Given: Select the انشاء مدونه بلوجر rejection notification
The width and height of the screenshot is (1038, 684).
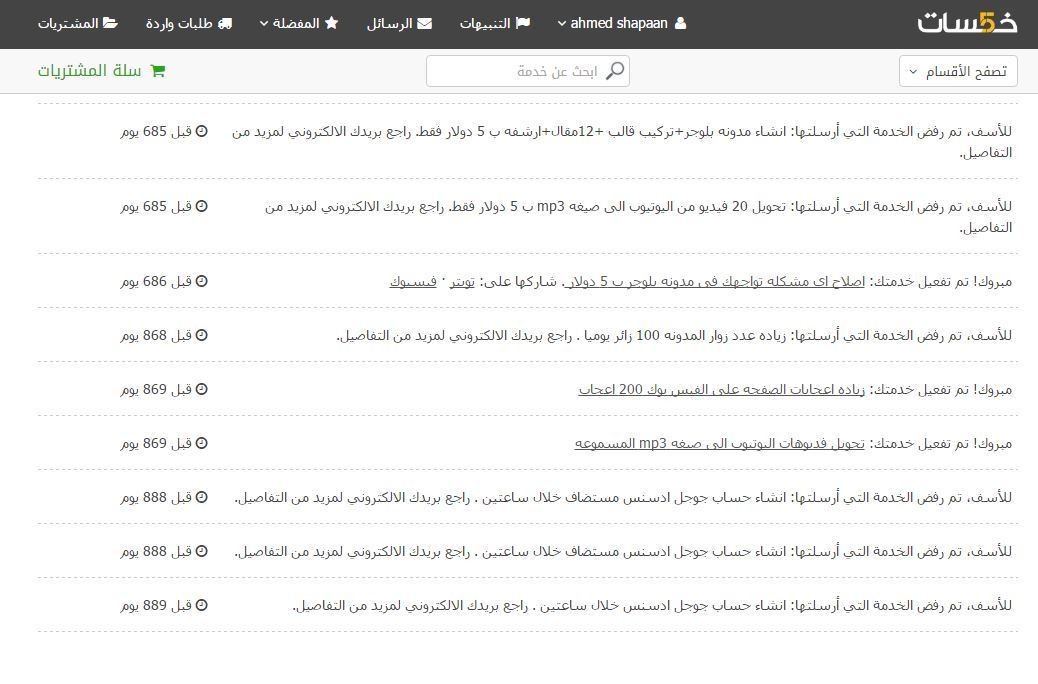Looking at the screenshot, I should (x=528, y=141).
